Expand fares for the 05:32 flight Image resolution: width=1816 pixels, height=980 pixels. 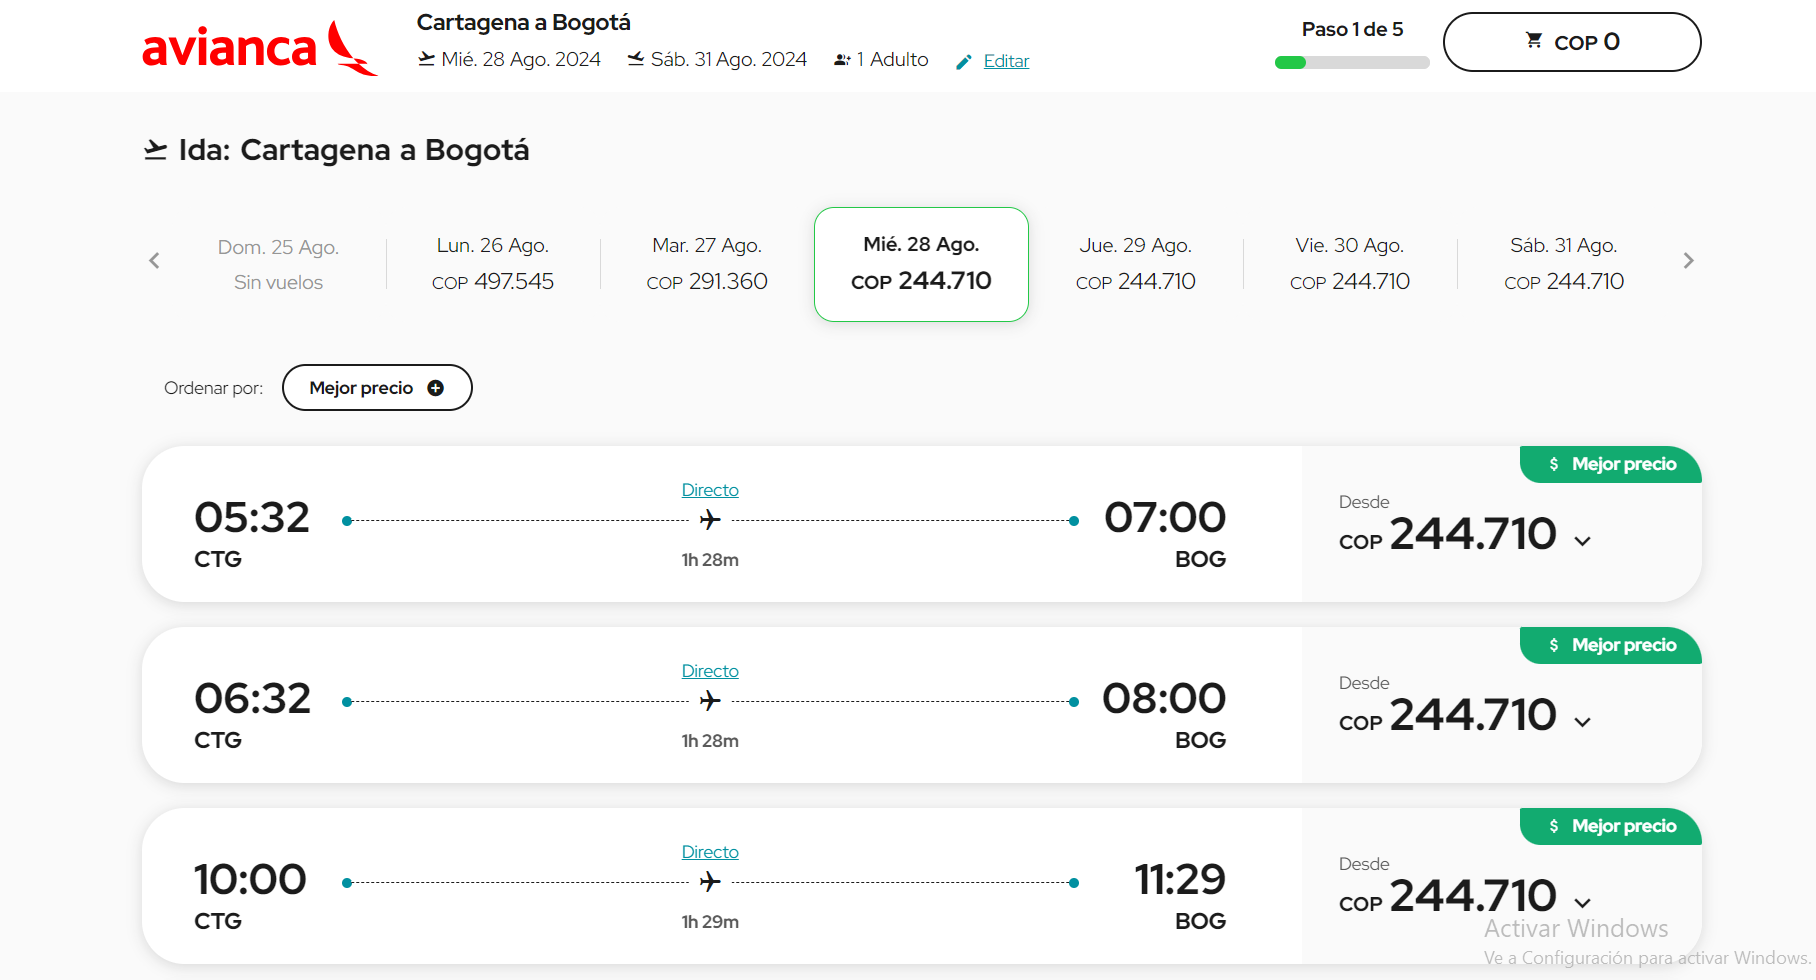coord(1582,541)
